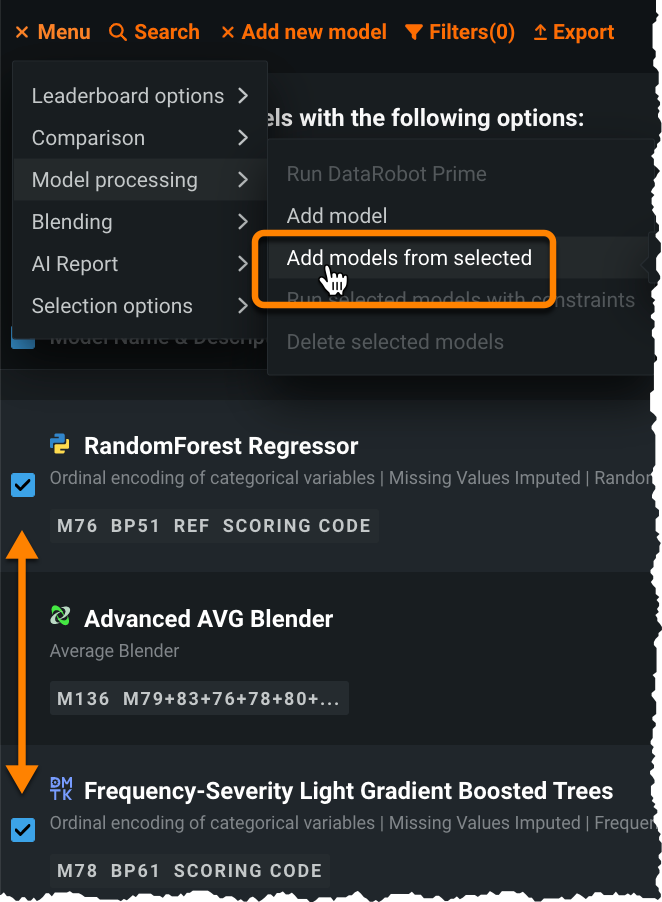Click the Advanced AVG Blender green icon
Image resolution: width=662 pixels, height=902 pixels.
60,617
